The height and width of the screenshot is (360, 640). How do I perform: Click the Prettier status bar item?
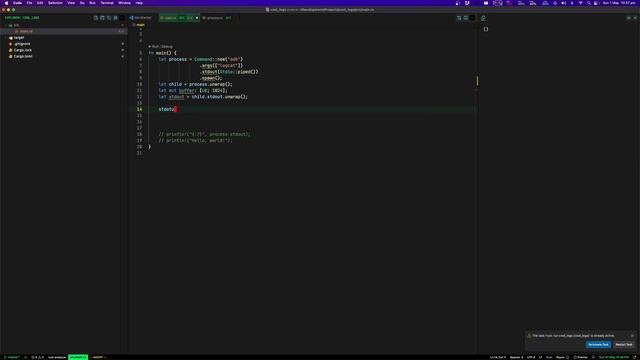[580, 358]
